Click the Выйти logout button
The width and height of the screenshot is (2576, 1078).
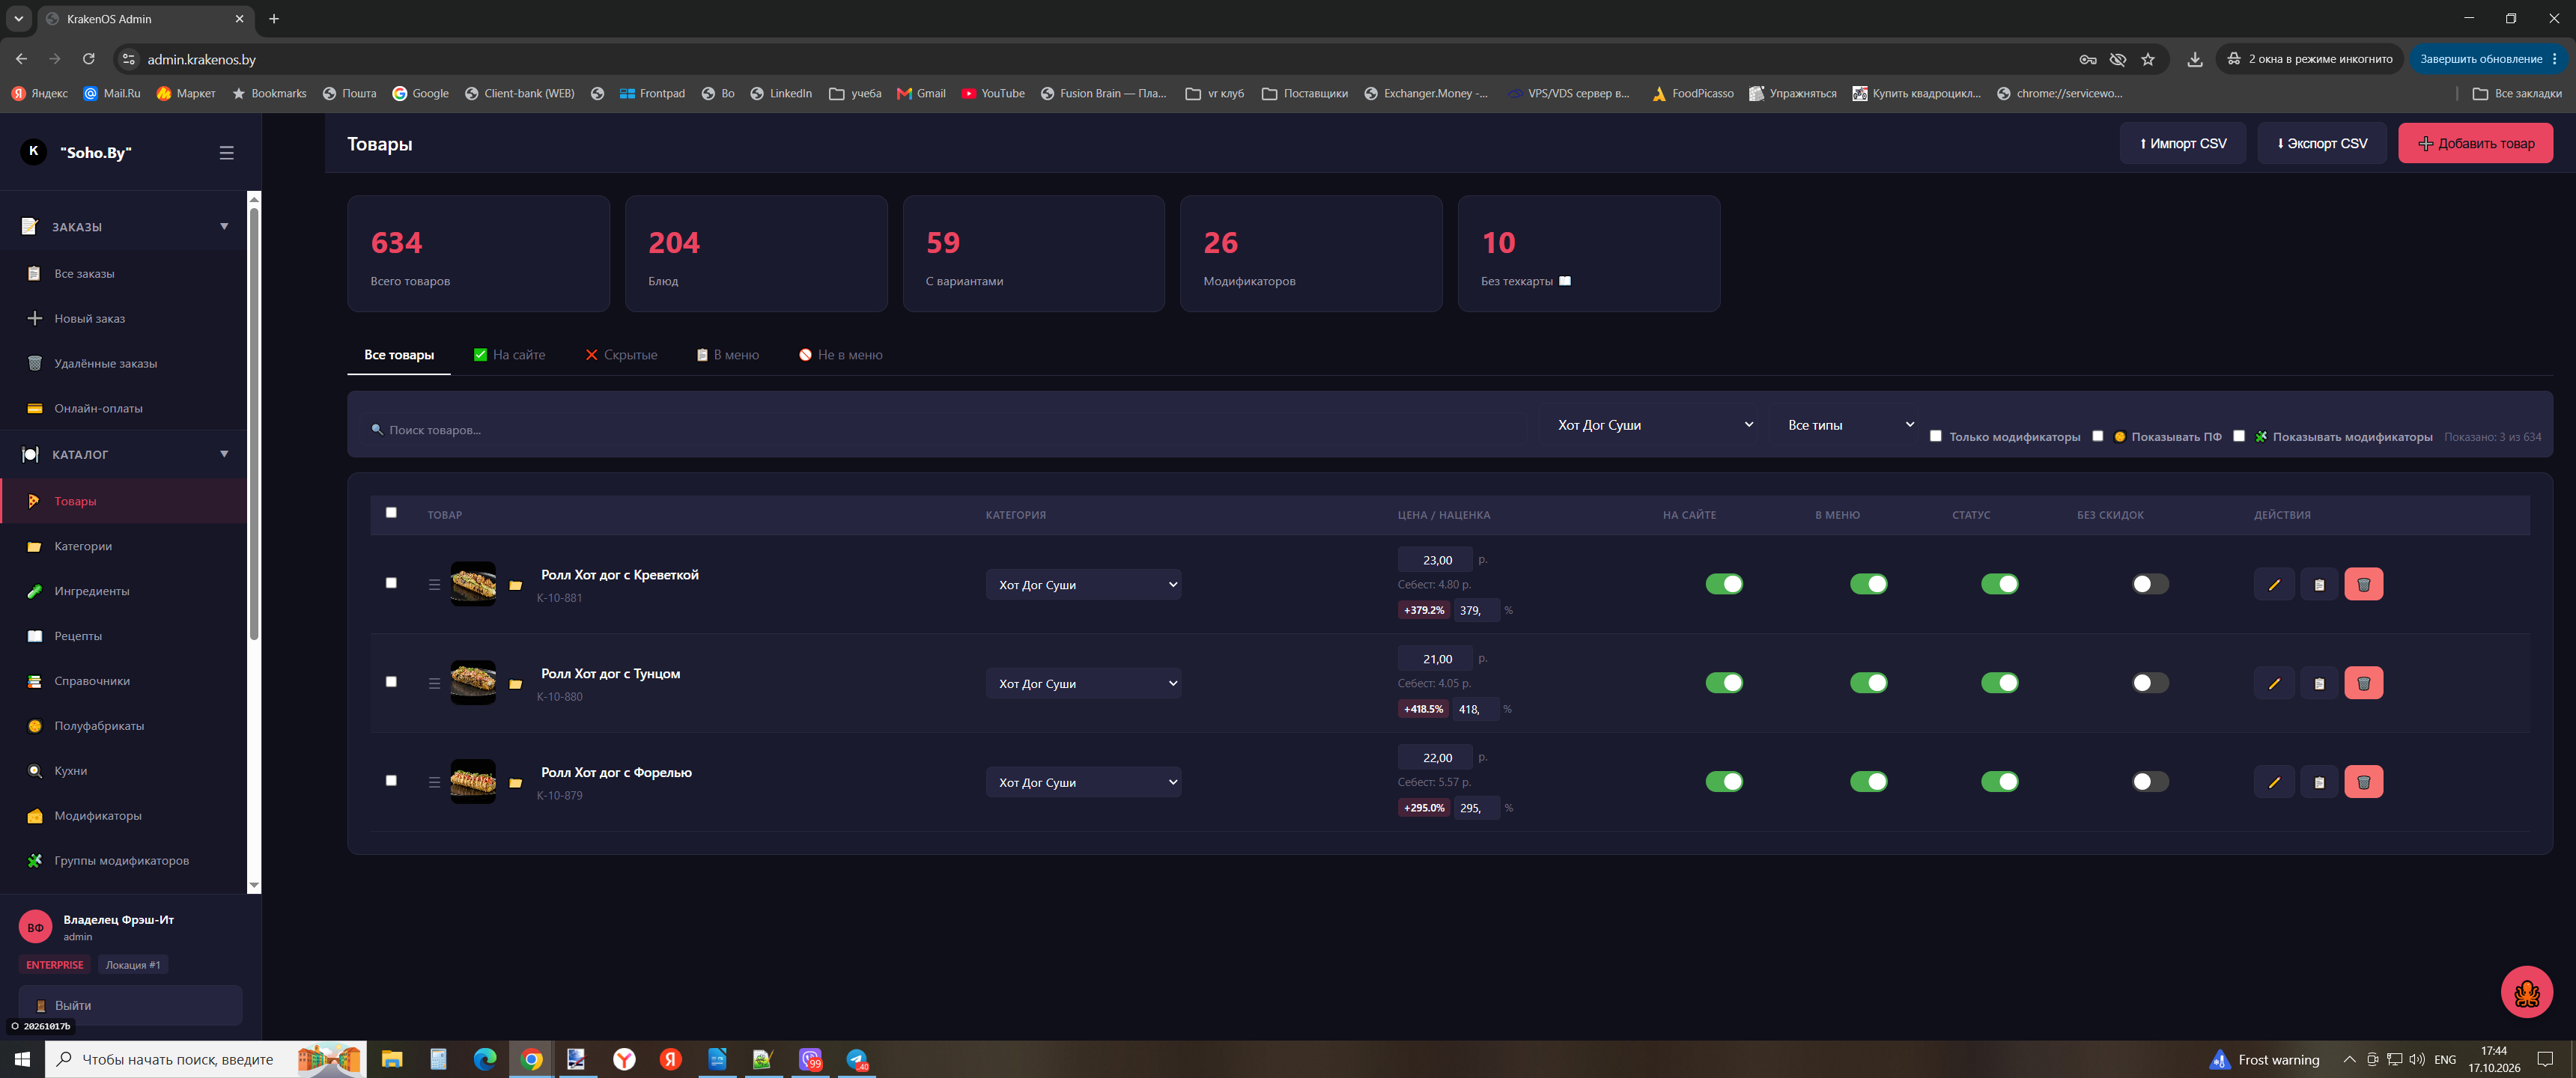(x=130, y=1006)
